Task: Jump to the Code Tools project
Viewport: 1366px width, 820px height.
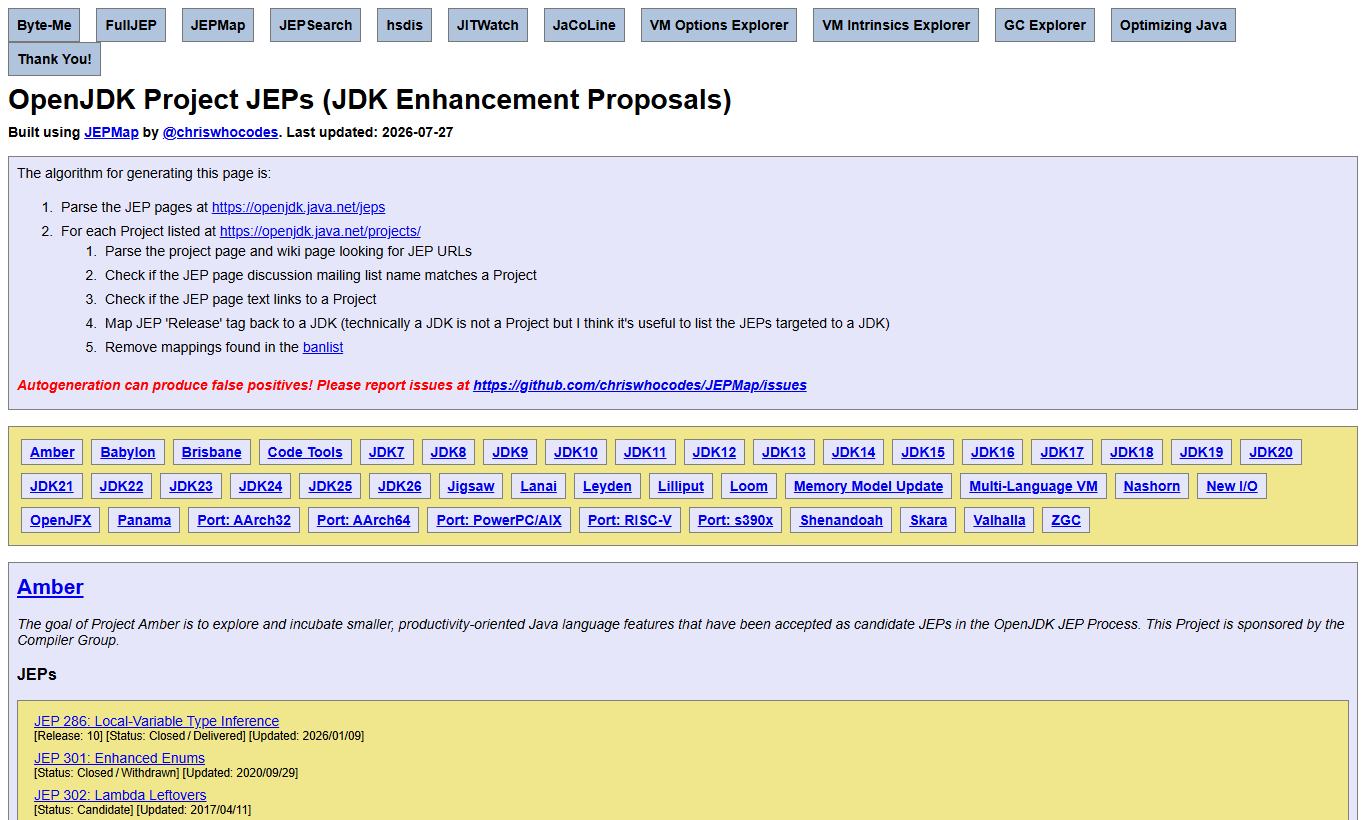Action: pyautogui.click(x=305, y=452)
